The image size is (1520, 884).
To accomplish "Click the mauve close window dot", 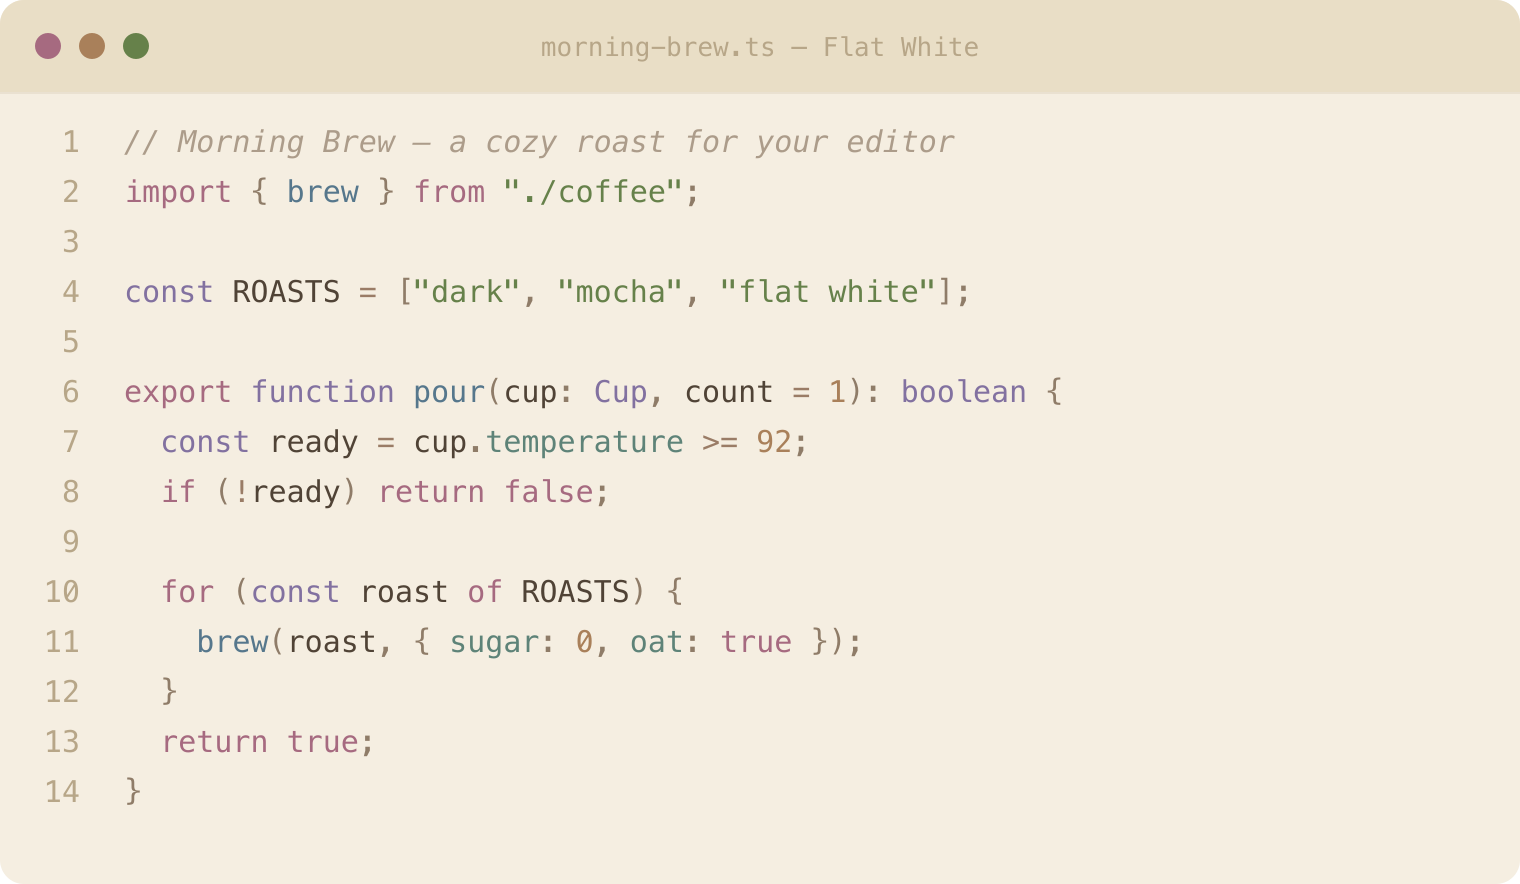I will [x=48, y=46].
